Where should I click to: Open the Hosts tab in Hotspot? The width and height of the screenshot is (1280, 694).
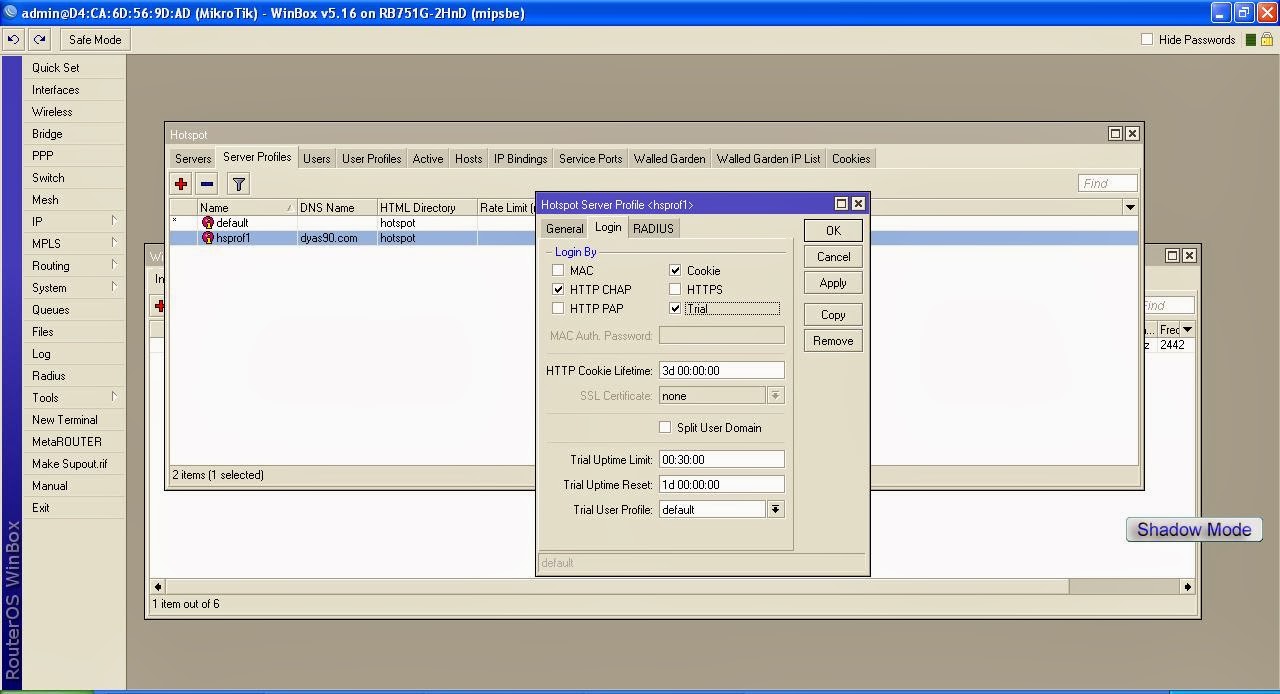[468, 159]
